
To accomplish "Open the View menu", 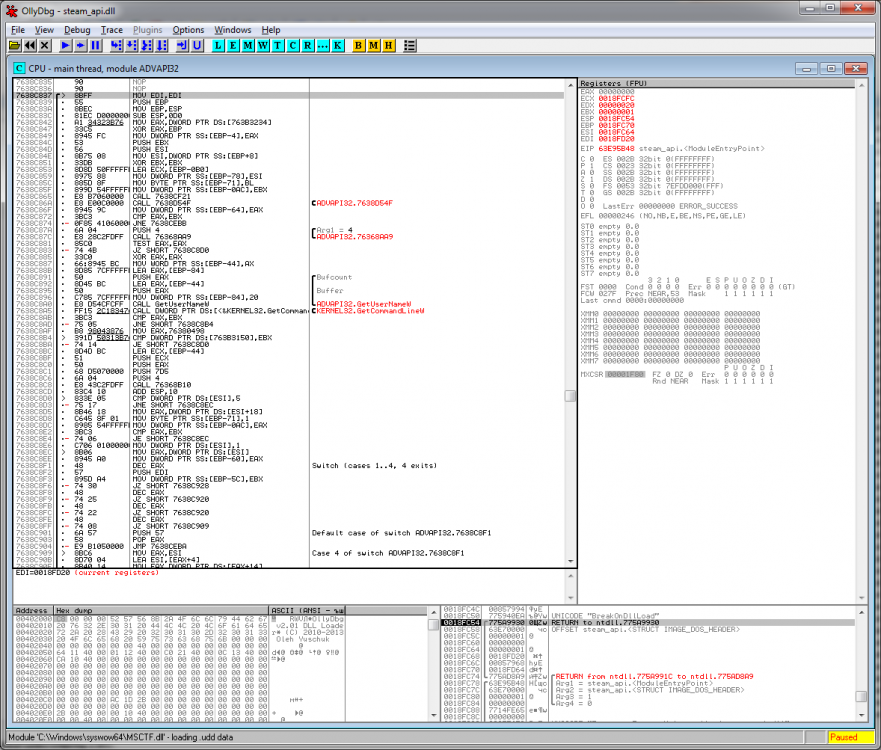I will pos(44,30).
